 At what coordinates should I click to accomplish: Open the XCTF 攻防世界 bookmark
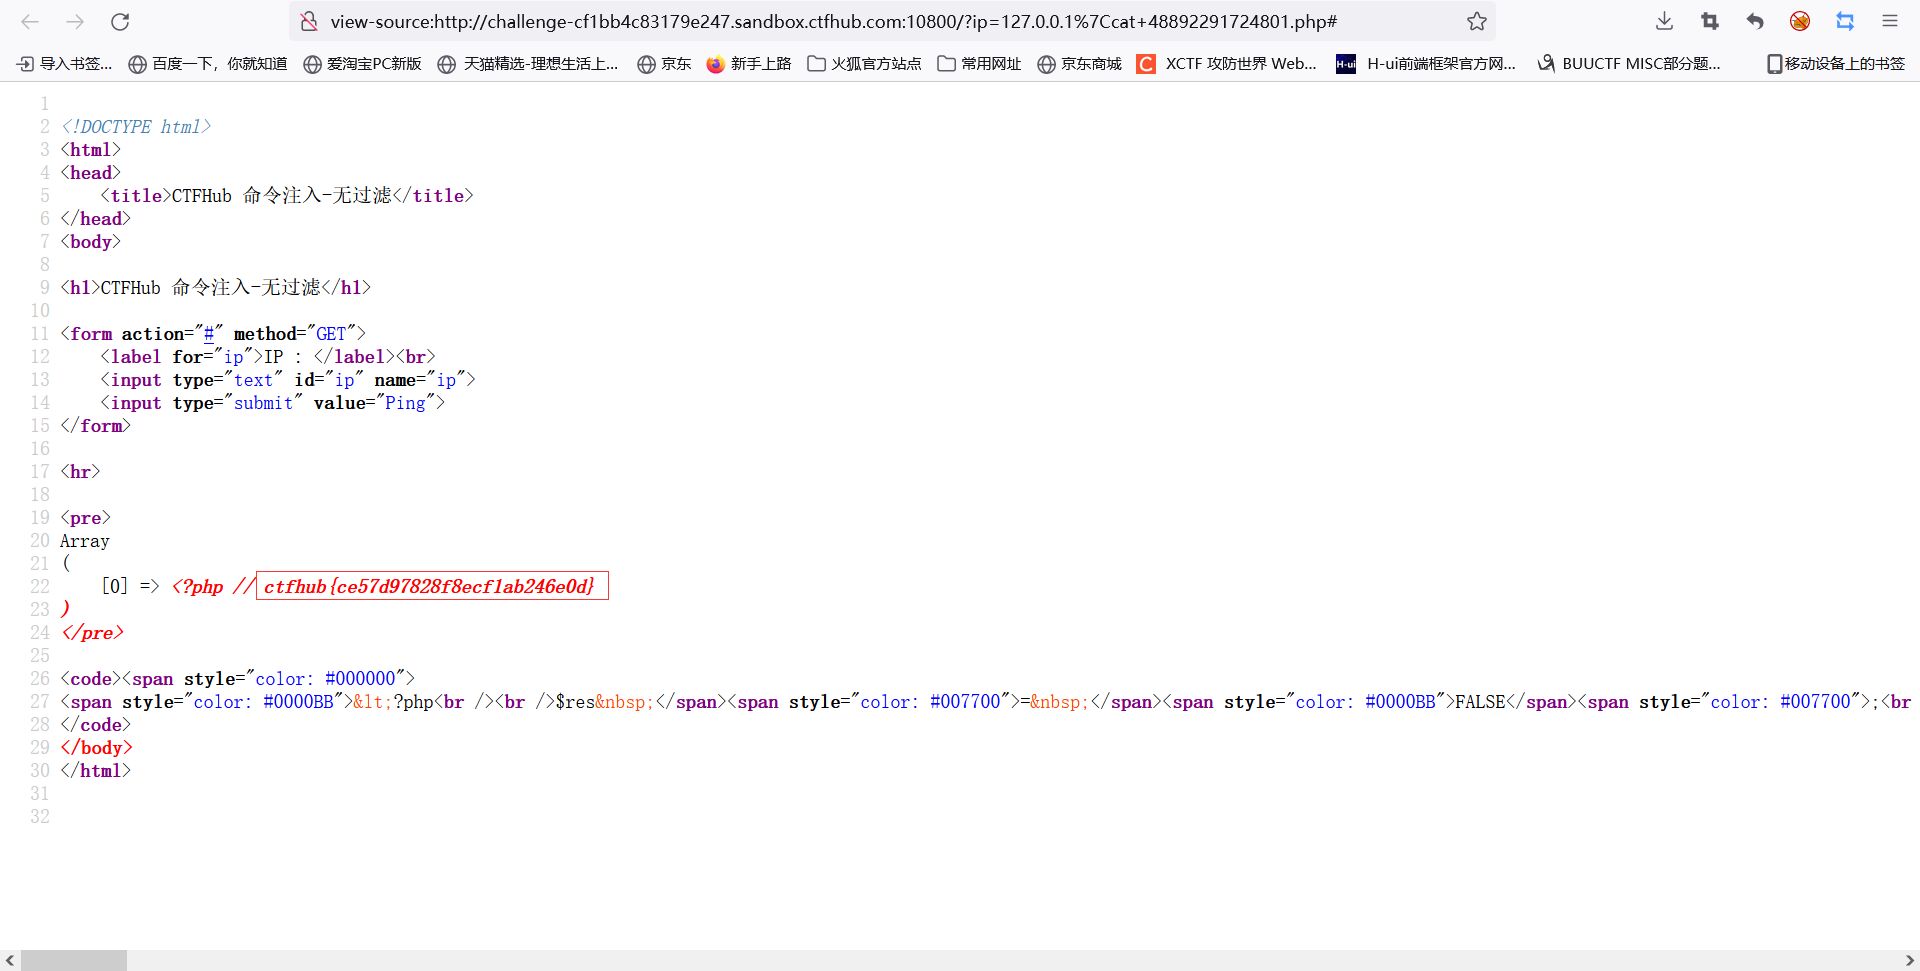(x=1228, y=64)
